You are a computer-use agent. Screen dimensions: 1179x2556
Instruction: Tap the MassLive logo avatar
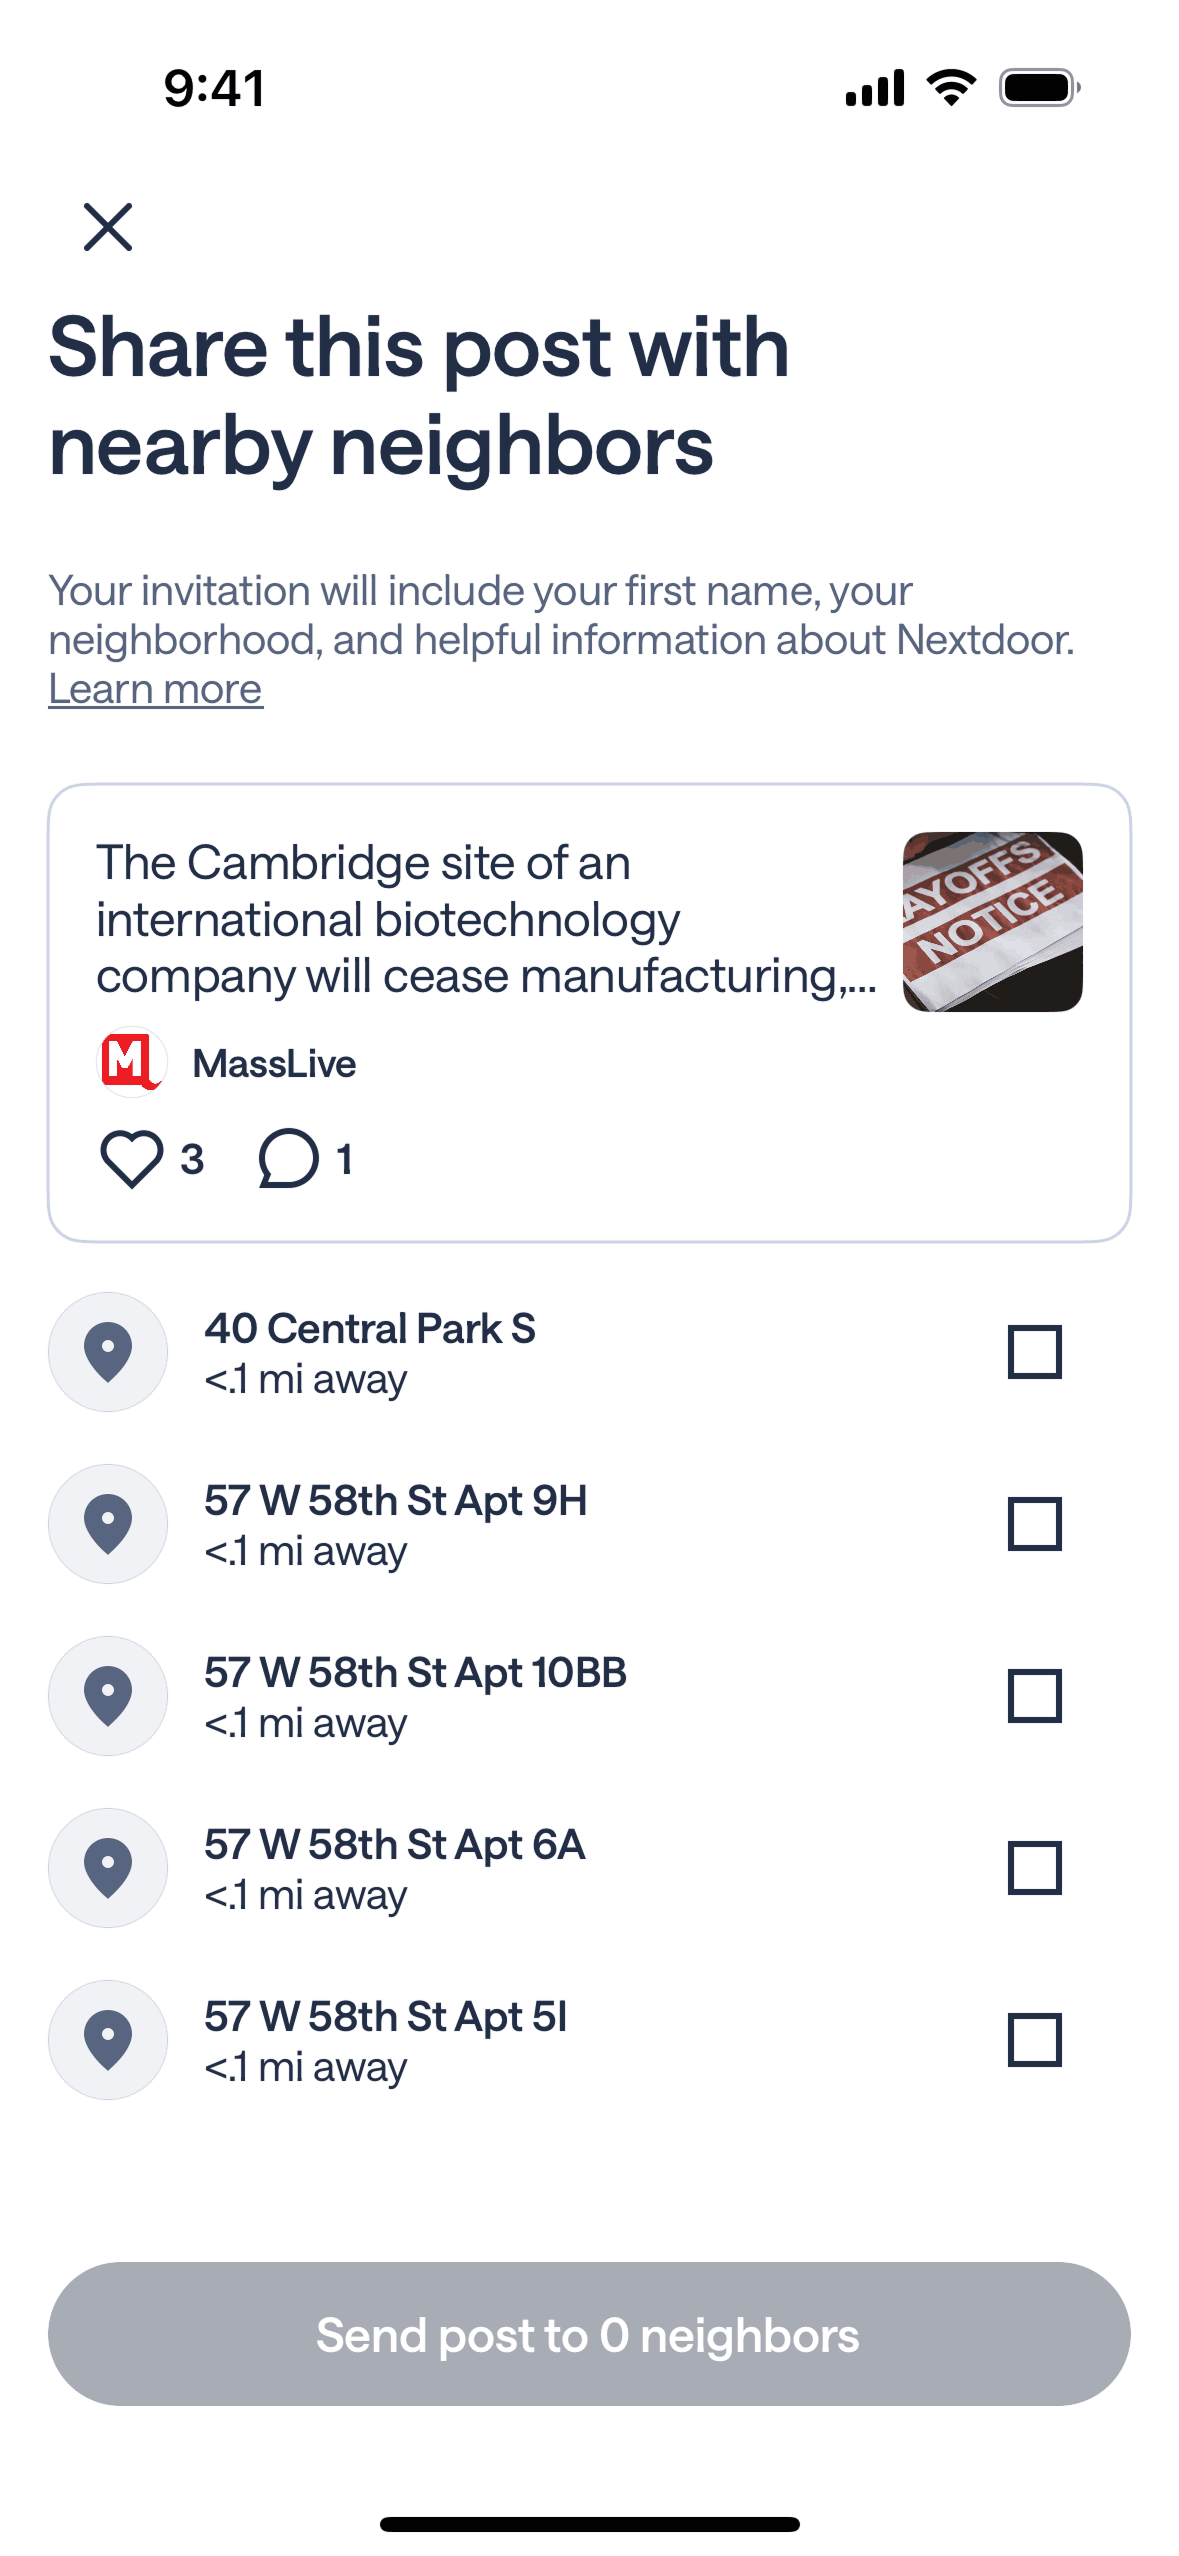(x=131, y=1062)
